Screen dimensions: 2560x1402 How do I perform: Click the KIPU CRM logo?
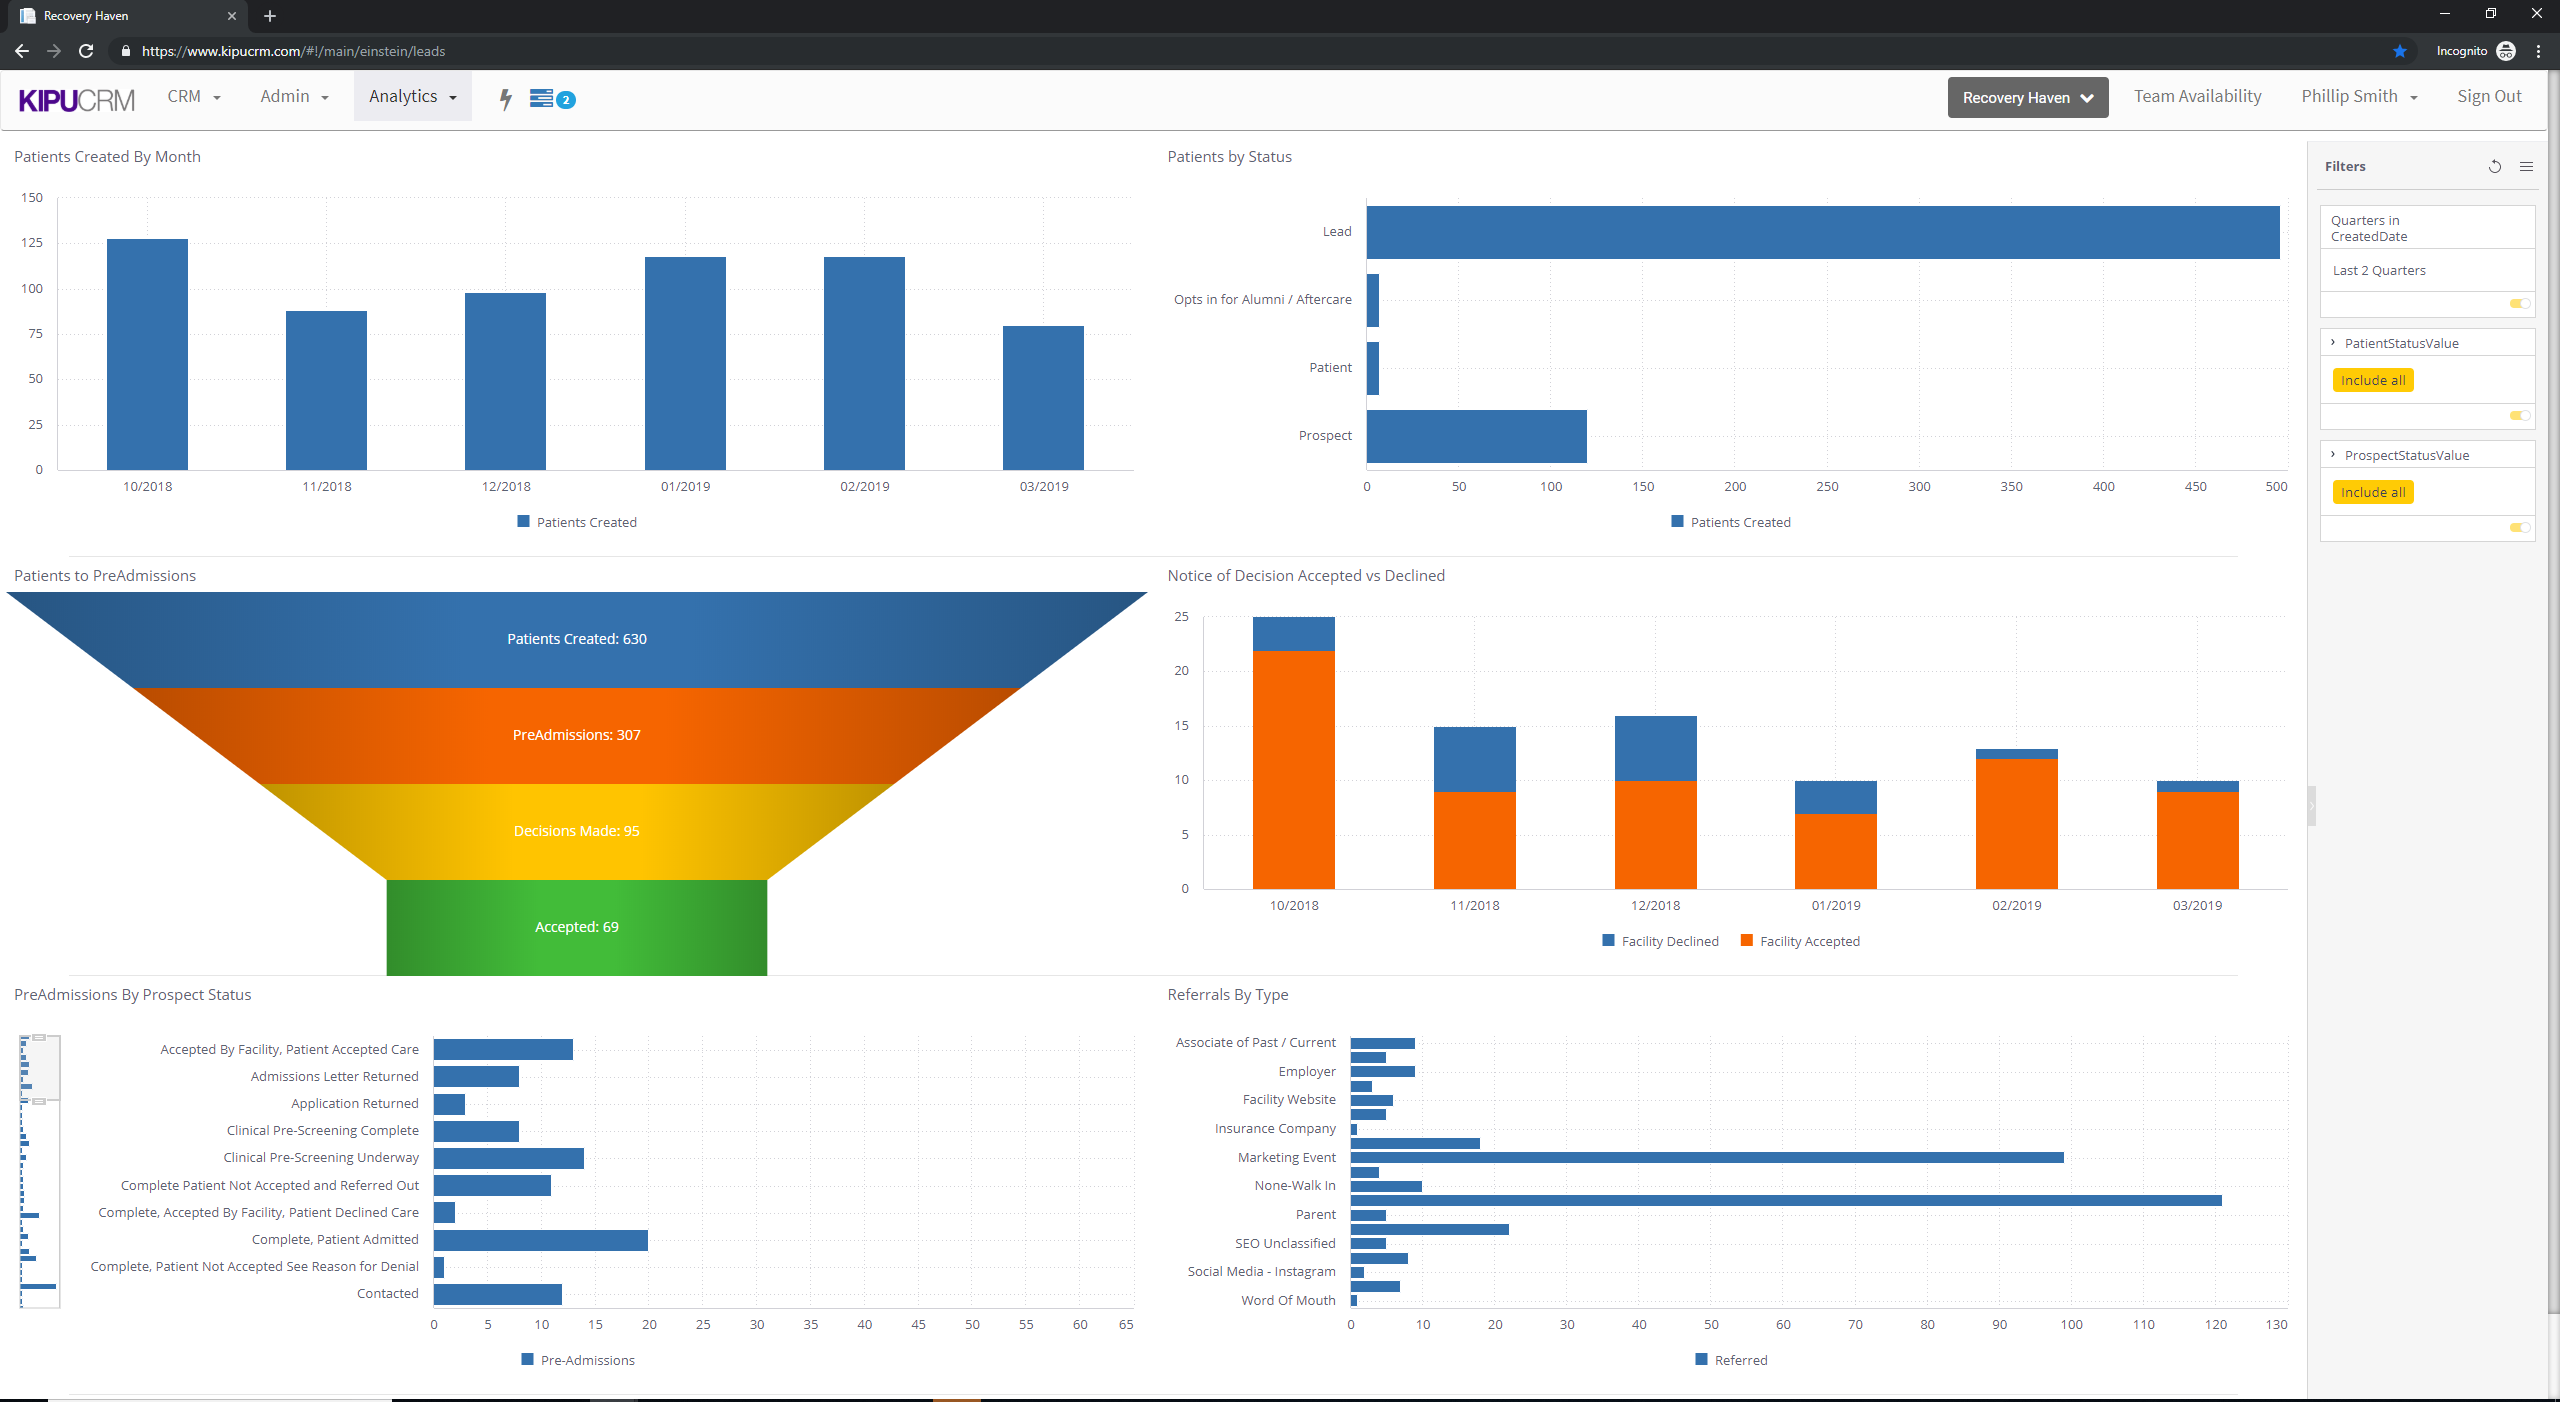click(76, 99)
